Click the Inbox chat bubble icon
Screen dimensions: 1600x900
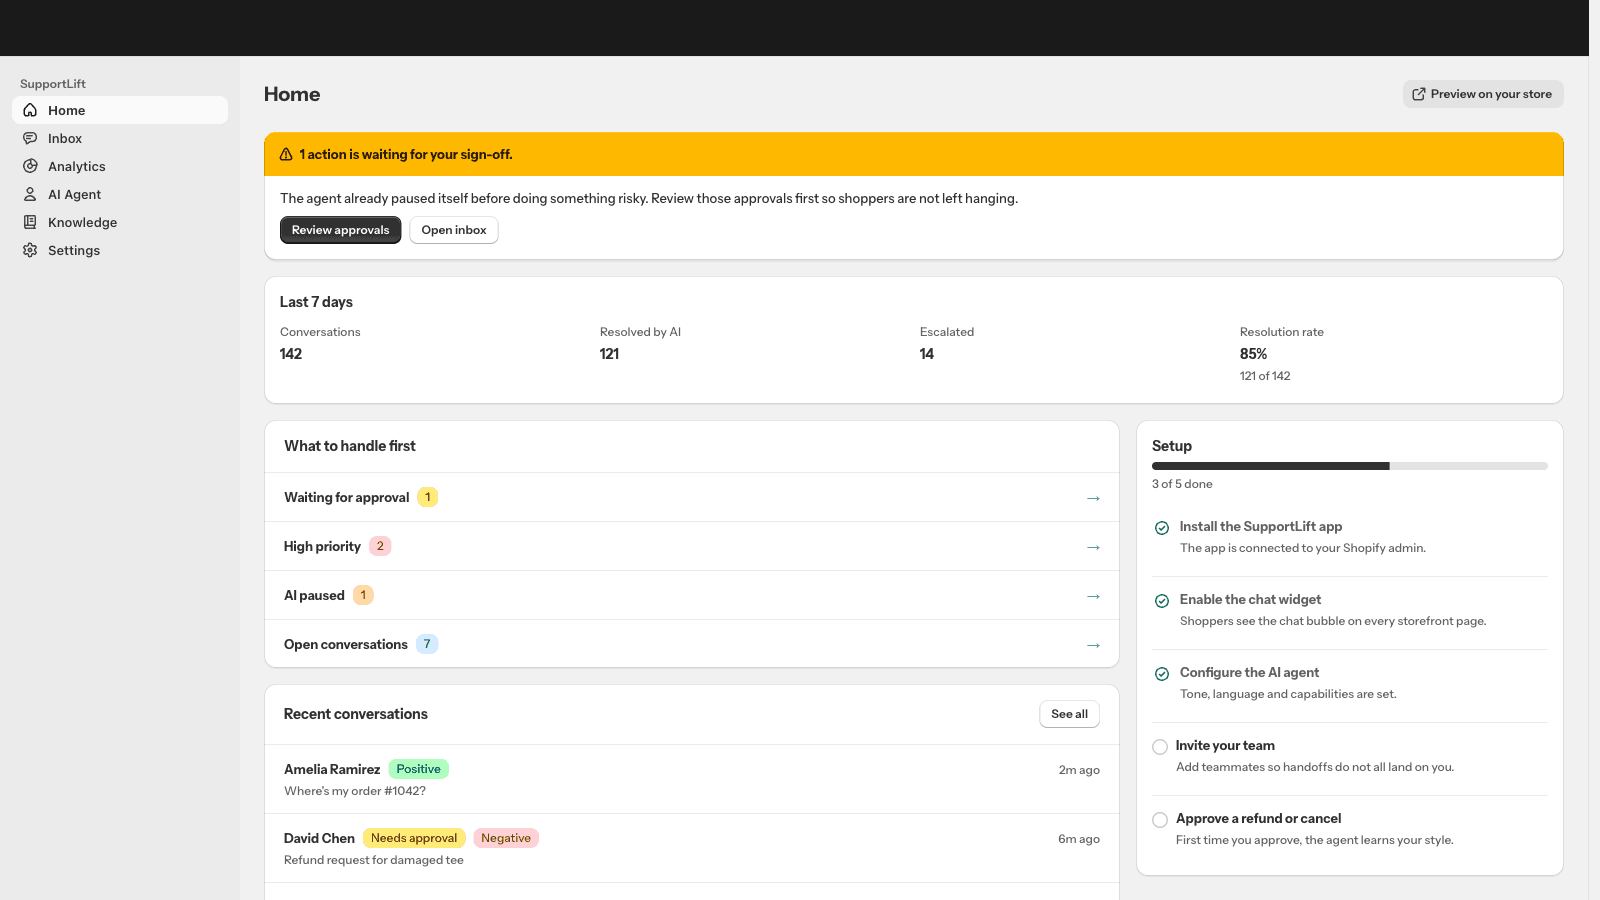pyautogui.click(x=30, y=138)
